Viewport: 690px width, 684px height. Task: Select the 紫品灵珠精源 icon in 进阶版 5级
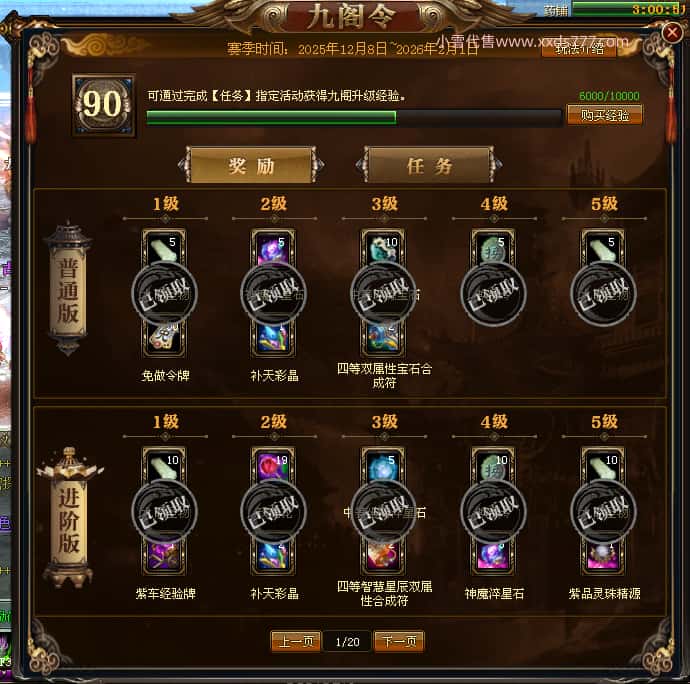click(x=603, y=556)
